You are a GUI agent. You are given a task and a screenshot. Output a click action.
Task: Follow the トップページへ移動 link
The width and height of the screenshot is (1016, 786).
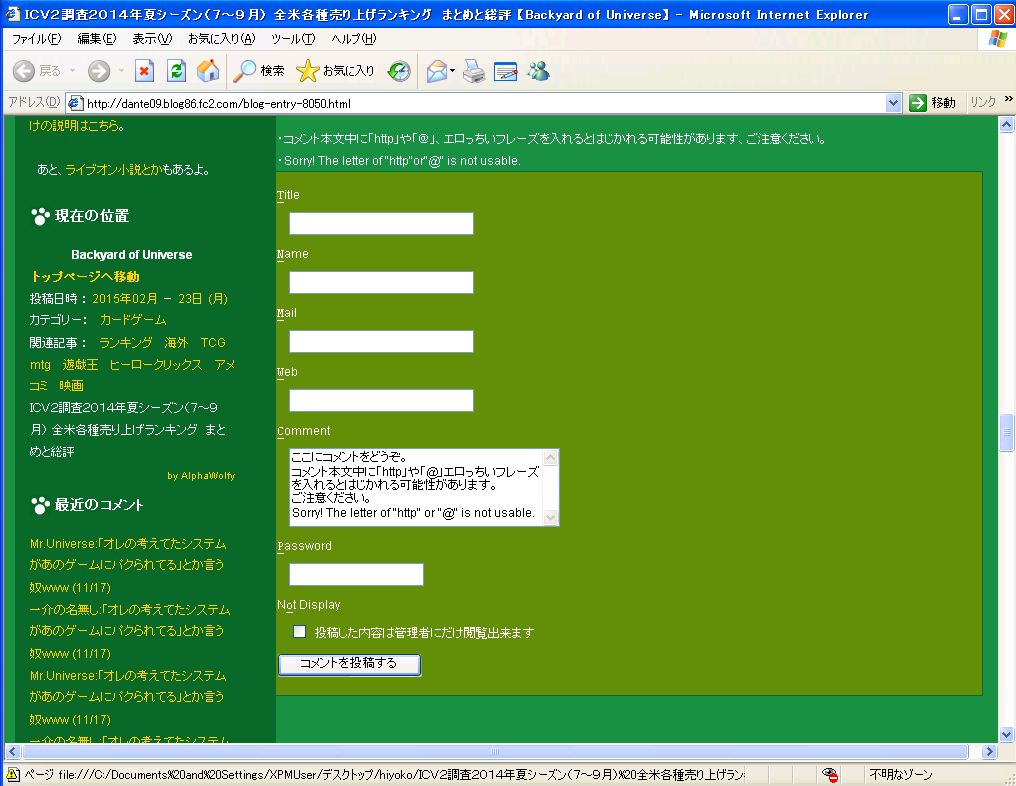(85, 276)
